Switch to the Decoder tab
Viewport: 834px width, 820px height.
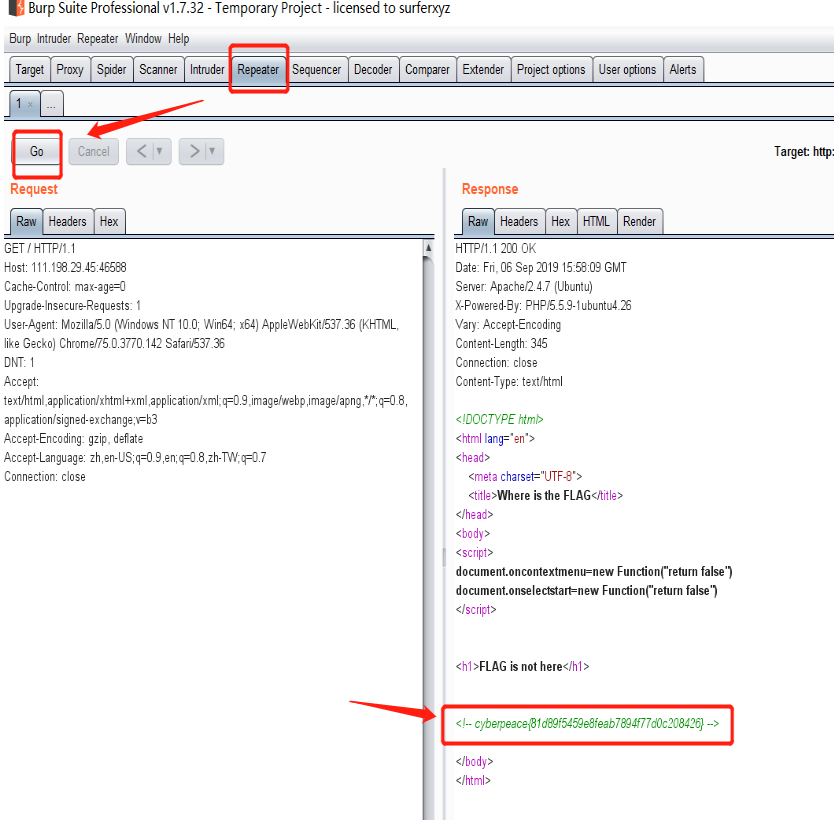(x=373, y=70)
